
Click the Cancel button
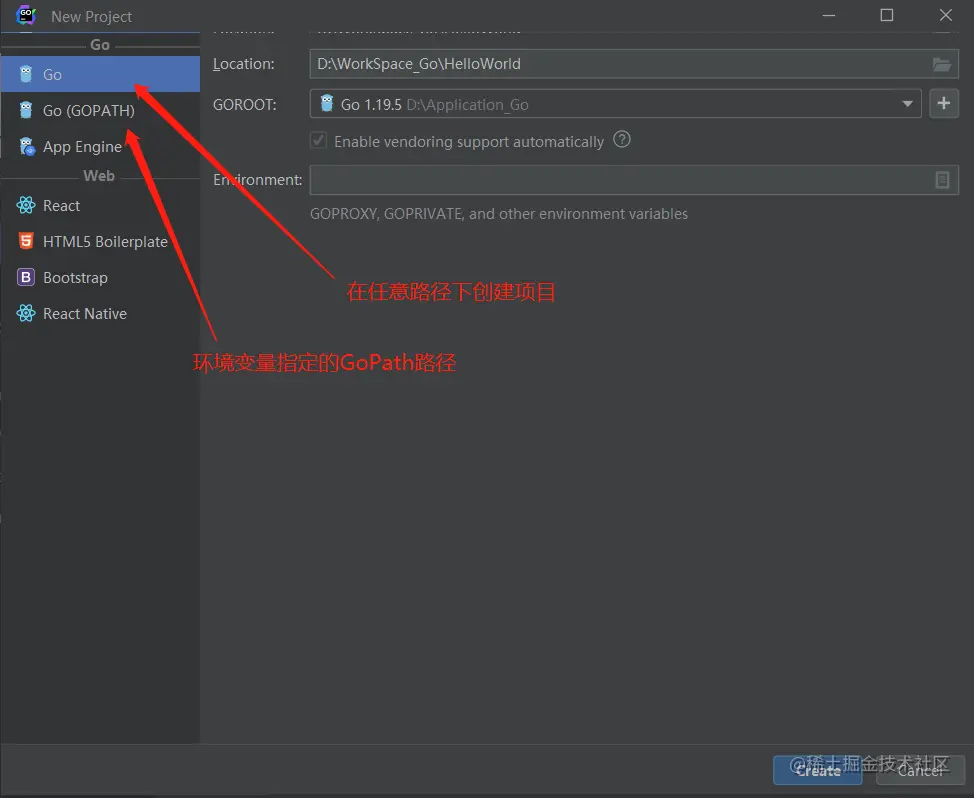(x=920, y=771)
